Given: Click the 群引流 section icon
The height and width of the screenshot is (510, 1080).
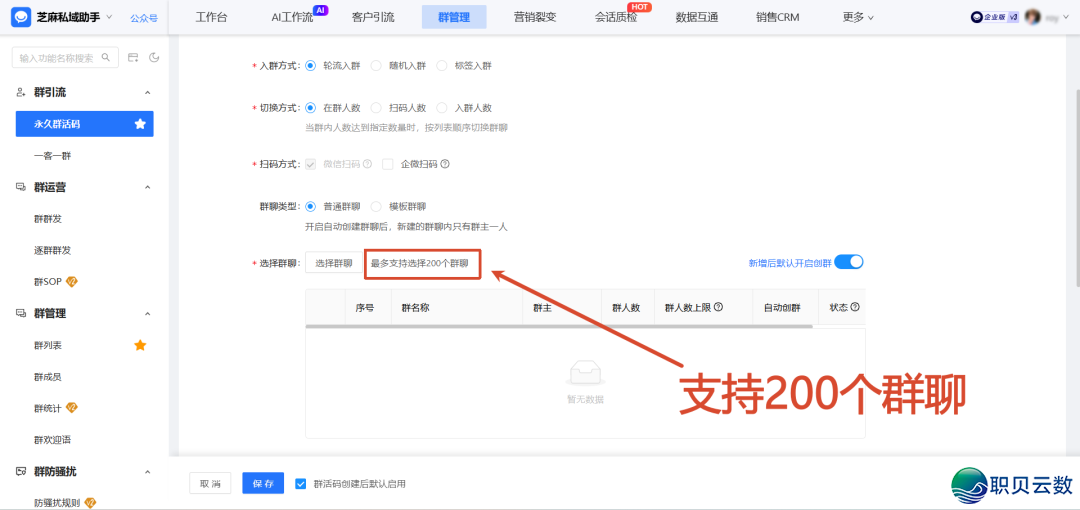Looking at the screenshot, I should point(21,92).
